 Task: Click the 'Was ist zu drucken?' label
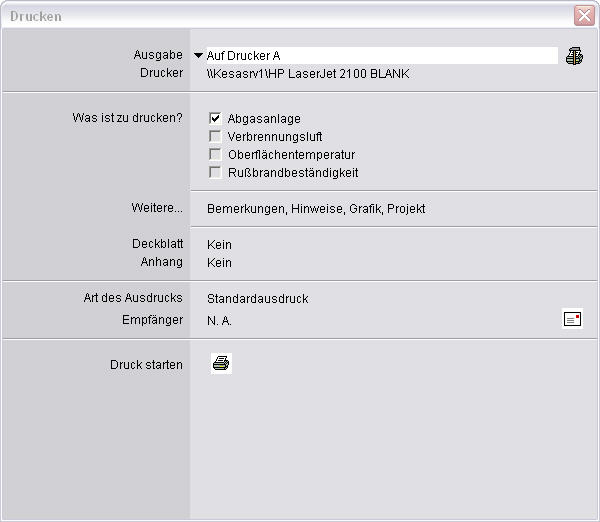click(127, 118)
